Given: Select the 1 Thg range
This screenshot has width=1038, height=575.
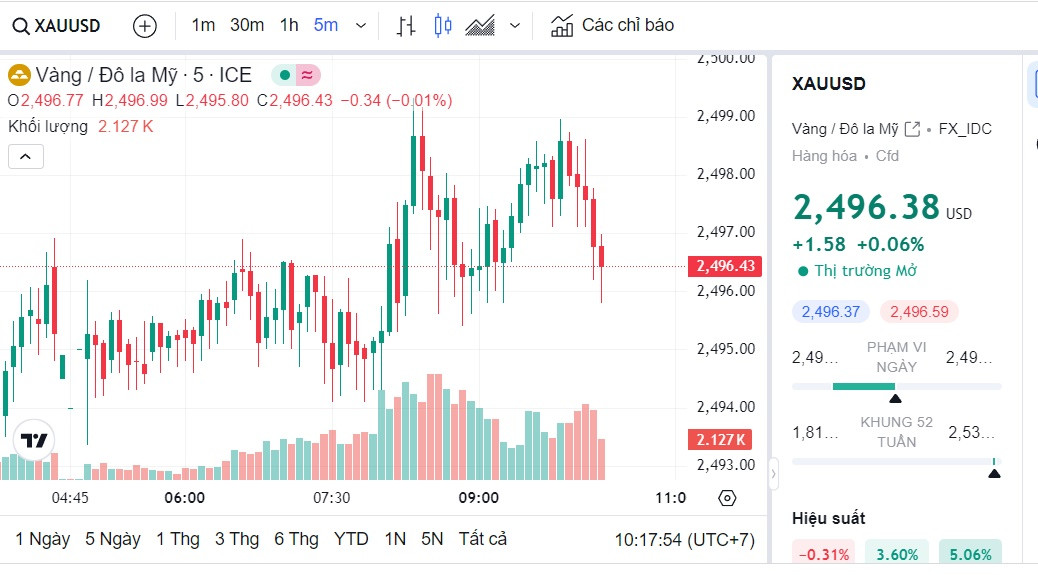Looking at the screenshot, I should (x=177, y=539).
